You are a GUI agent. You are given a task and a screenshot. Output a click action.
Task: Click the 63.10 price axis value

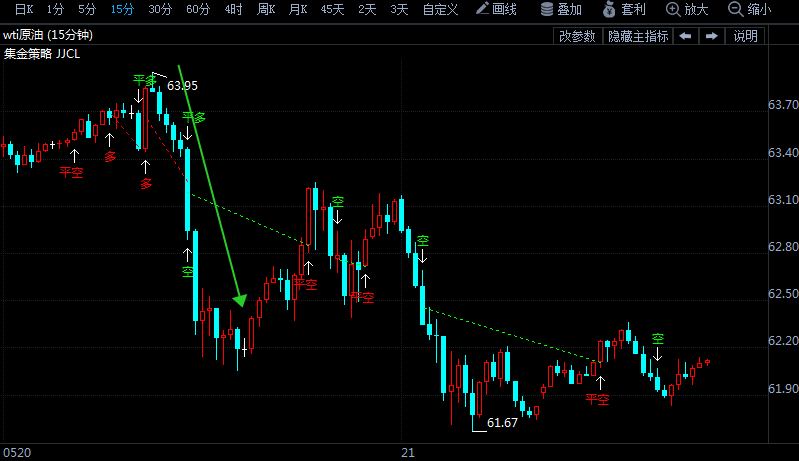[x=783, y=199]
